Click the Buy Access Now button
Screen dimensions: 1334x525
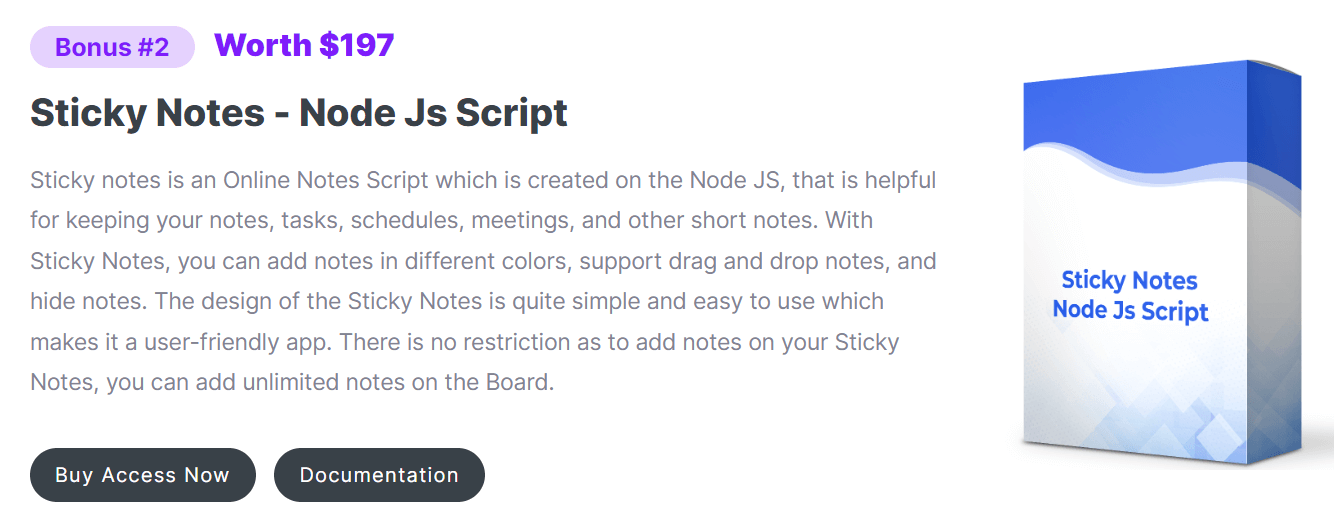143,475
